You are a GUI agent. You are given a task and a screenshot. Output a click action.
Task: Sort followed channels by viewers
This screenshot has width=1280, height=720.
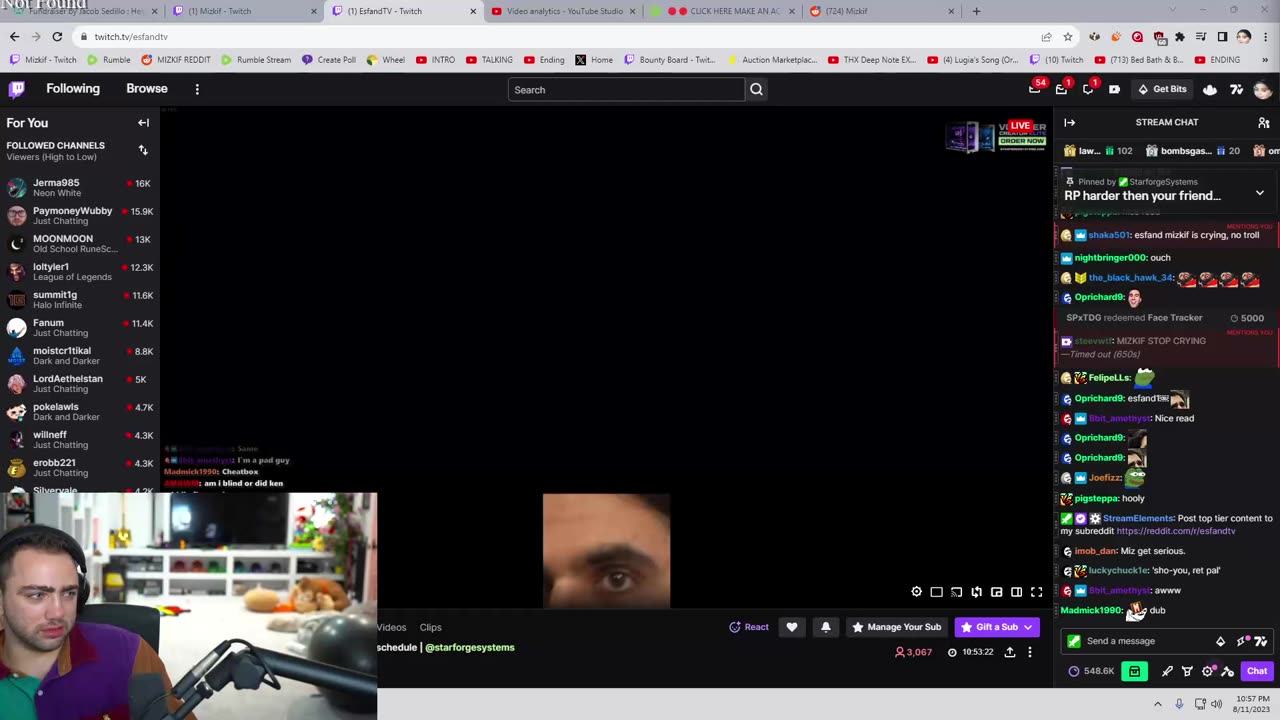pos(143,150)
